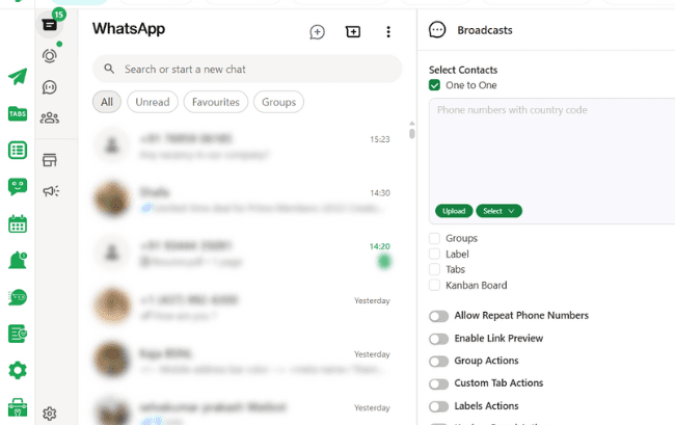Viewport: 675px width, 425px height.
Task: Open the chat received at 15:23
Action: [x=244, y=146]
